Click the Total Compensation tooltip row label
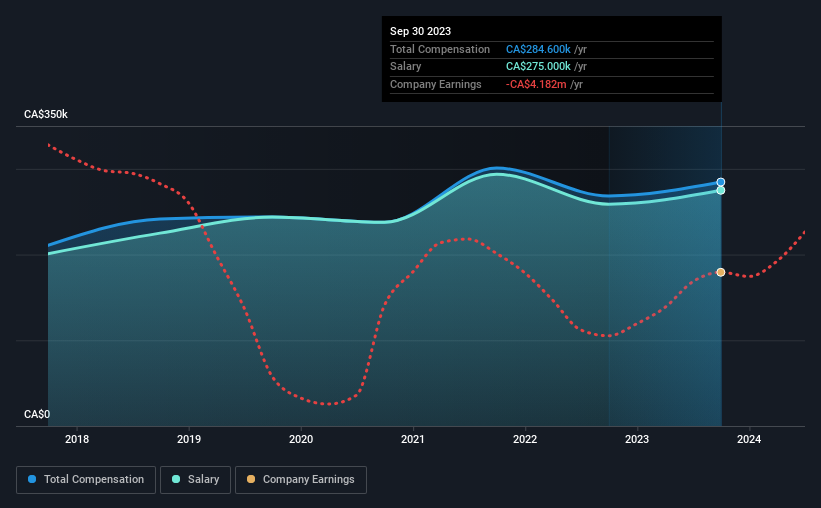821x508 pixels. [x=440, y=49]
